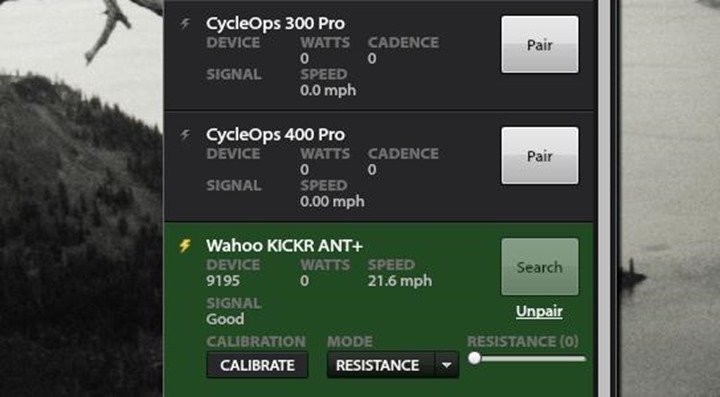Image resolution: width=720 pixels, height=397 pixels.
Task: Pair the CycleOps 300 Pro device
Action: click(540, 45)
